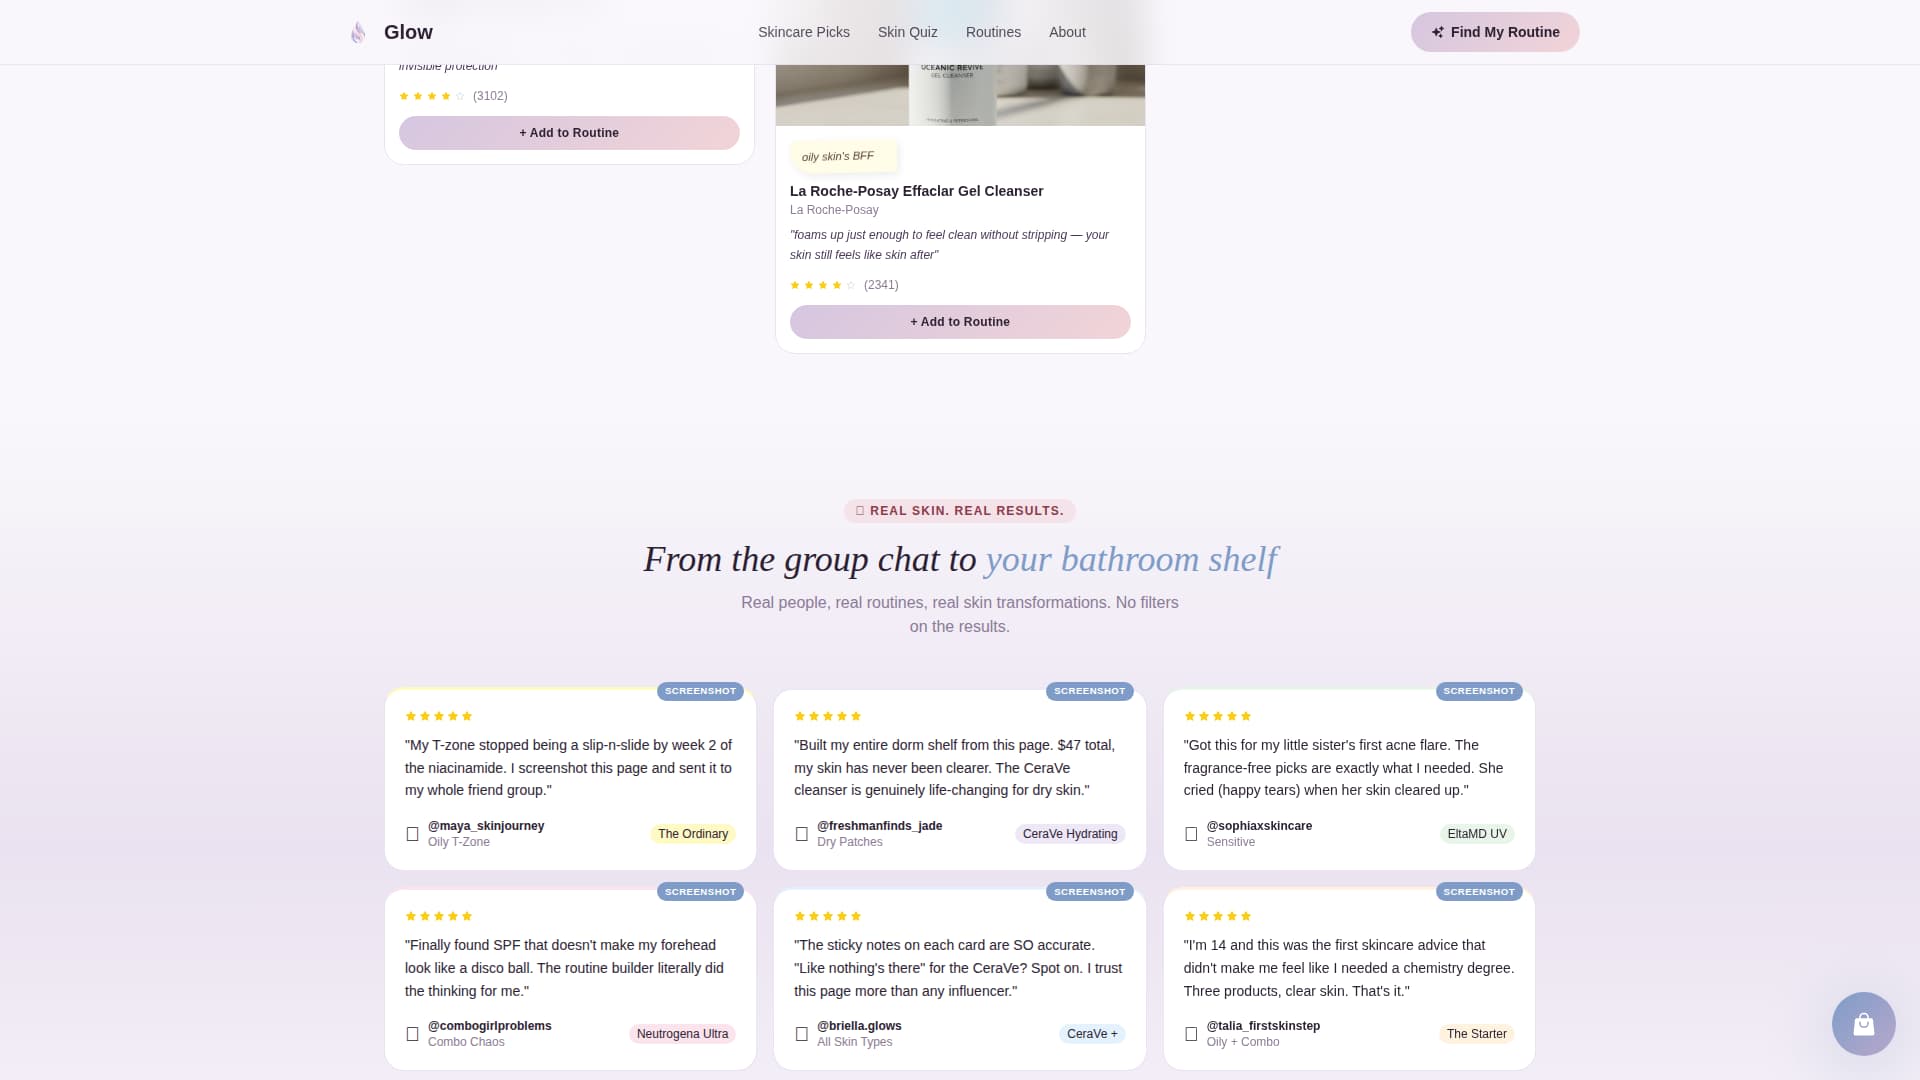This screenshot has height=1080, width=1920.
Task: Navigate to the About page
Action: coord(1066,32)
